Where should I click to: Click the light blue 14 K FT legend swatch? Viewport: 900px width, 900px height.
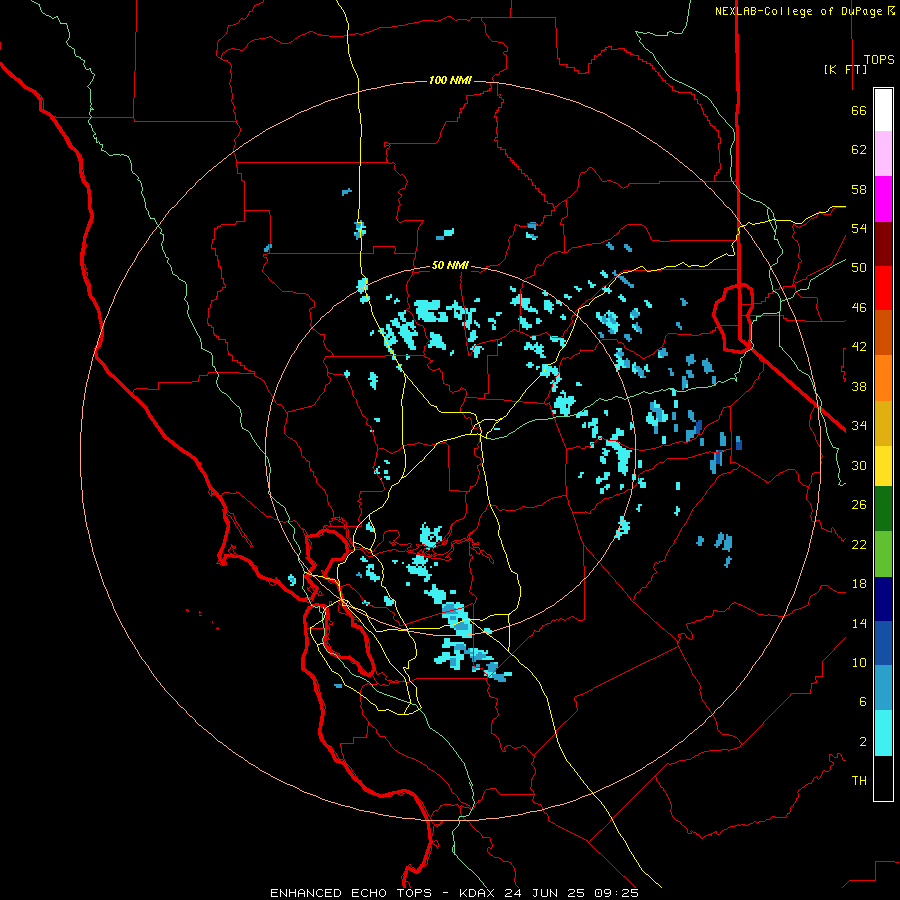(883, 688)
